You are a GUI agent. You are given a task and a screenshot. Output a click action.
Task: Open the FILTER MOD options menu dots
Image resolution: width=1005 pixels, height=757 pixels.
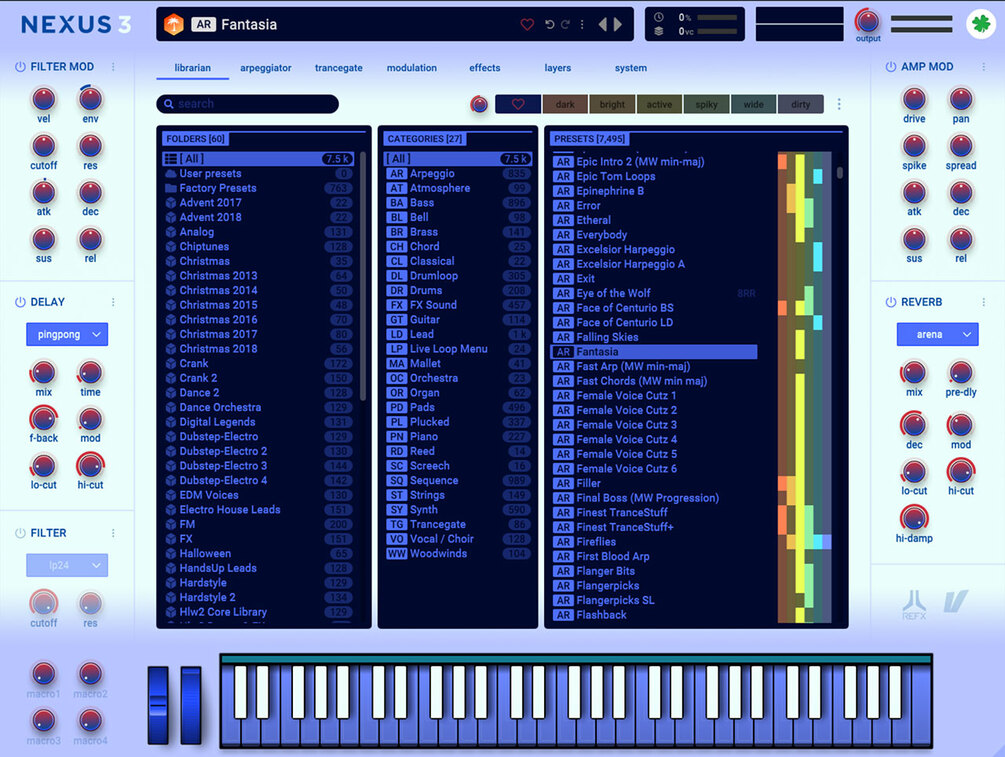tap(113, 67)
